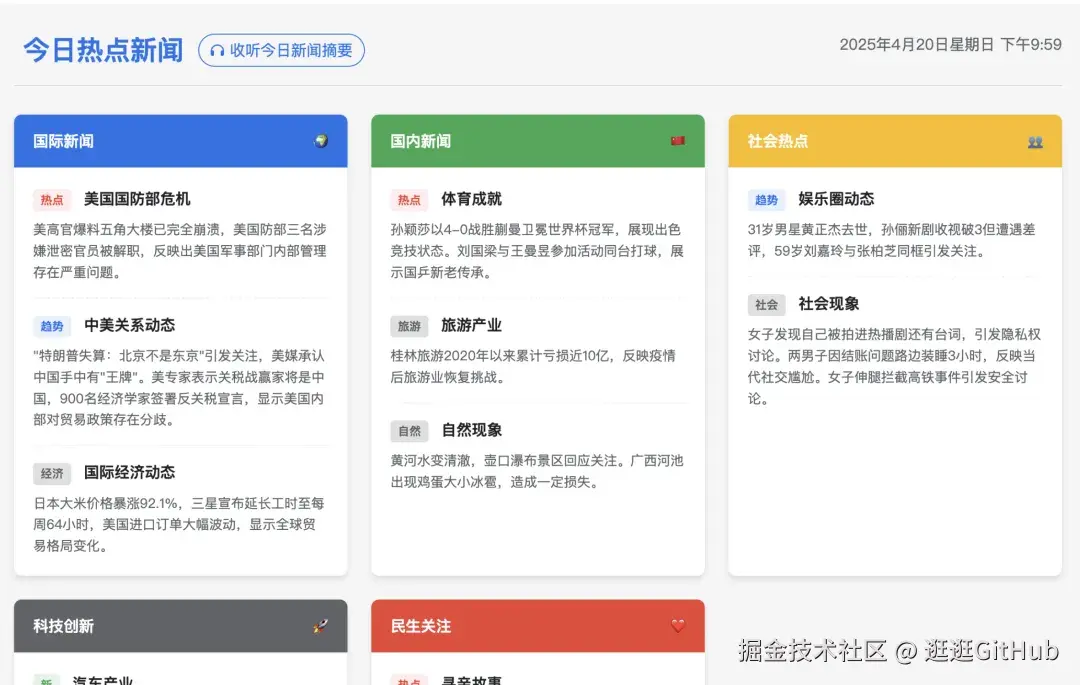Toggle the 自然 tag beside 自然现象
The width and height of the screenshot is (1080, 685).
409,430
